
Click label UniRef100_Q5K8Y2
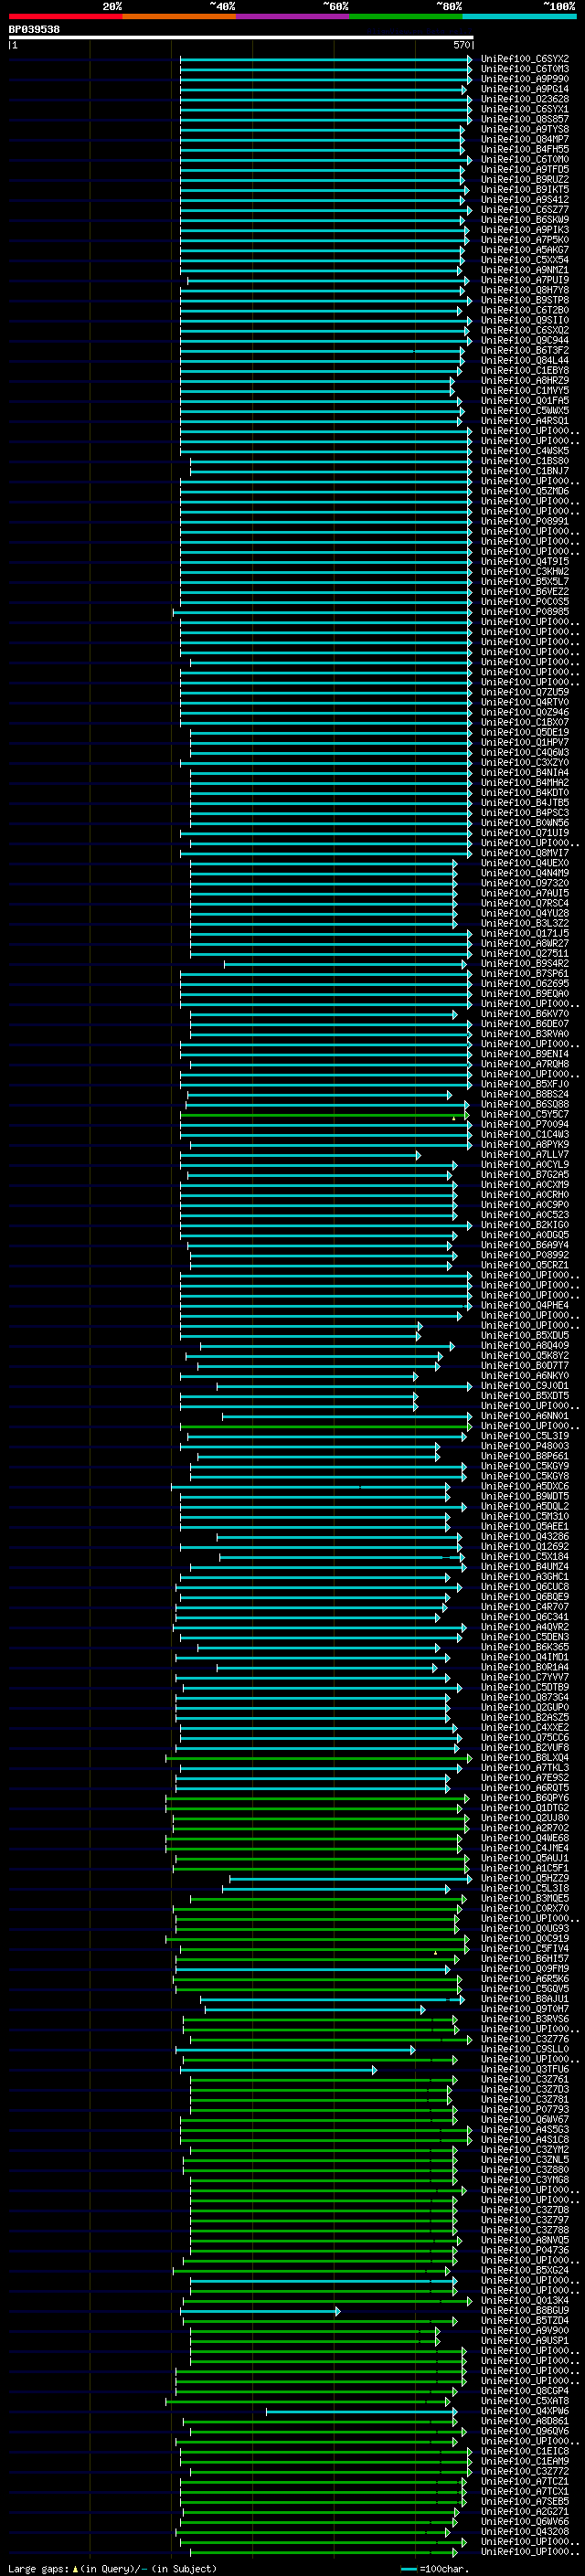point(525,1356)
